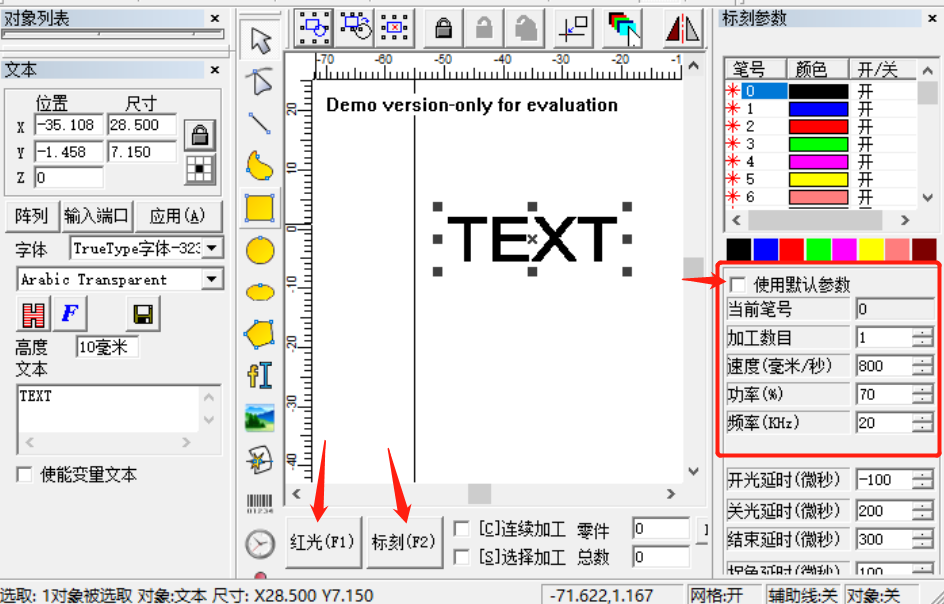Click the 阵列 button
The width and height of the screenshot is (944, 604).
click(x=31, y=216)
